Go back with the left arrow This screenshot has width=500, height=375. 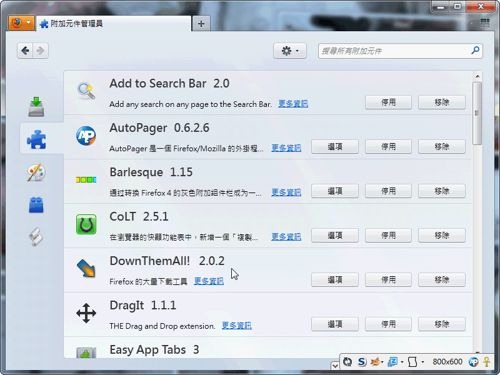pyautogui.click(x=25, y=51)
